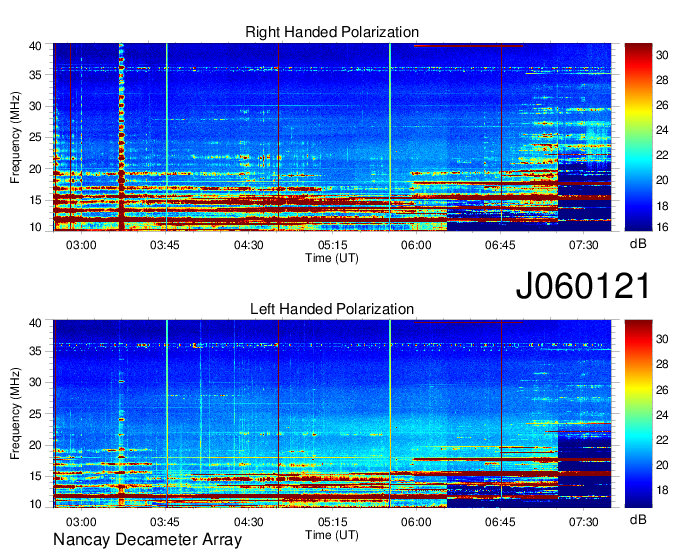Click "dB" unit label beside Right Handed colorbar
Screen dimensions: 680x552
(x=638, y=244)
